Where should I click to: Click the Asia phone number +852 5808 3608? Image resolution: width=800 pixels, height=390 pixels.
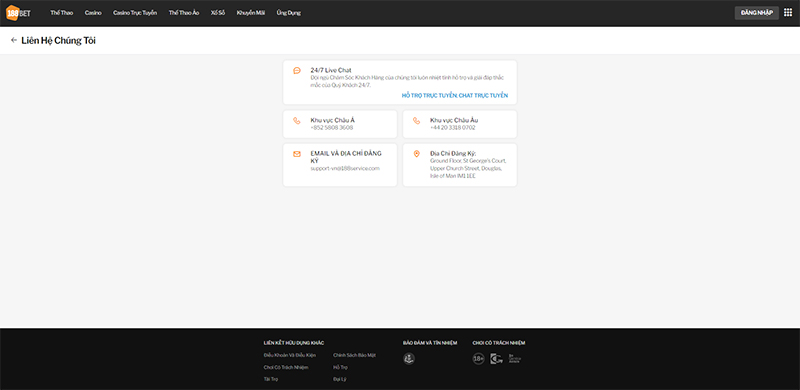(x=332, y=128)
